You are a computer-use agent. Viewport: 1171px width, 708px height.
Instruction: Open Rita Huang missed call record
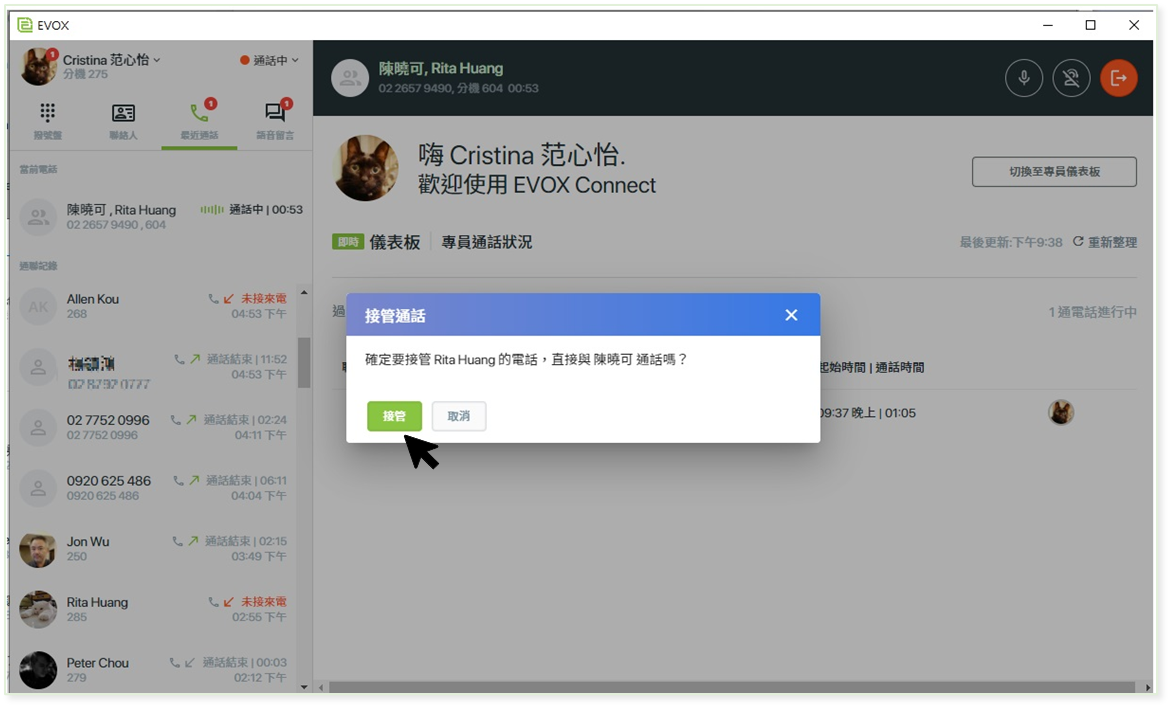[155, 609]
